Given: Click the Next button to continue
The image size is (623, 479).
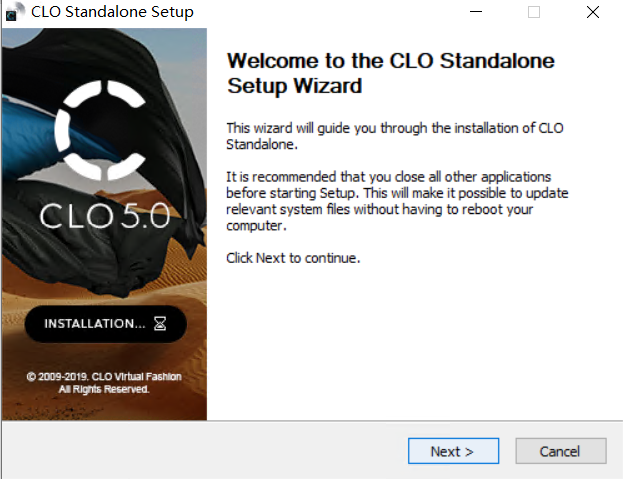Looking at the screenshot, I should click(452, 451).
